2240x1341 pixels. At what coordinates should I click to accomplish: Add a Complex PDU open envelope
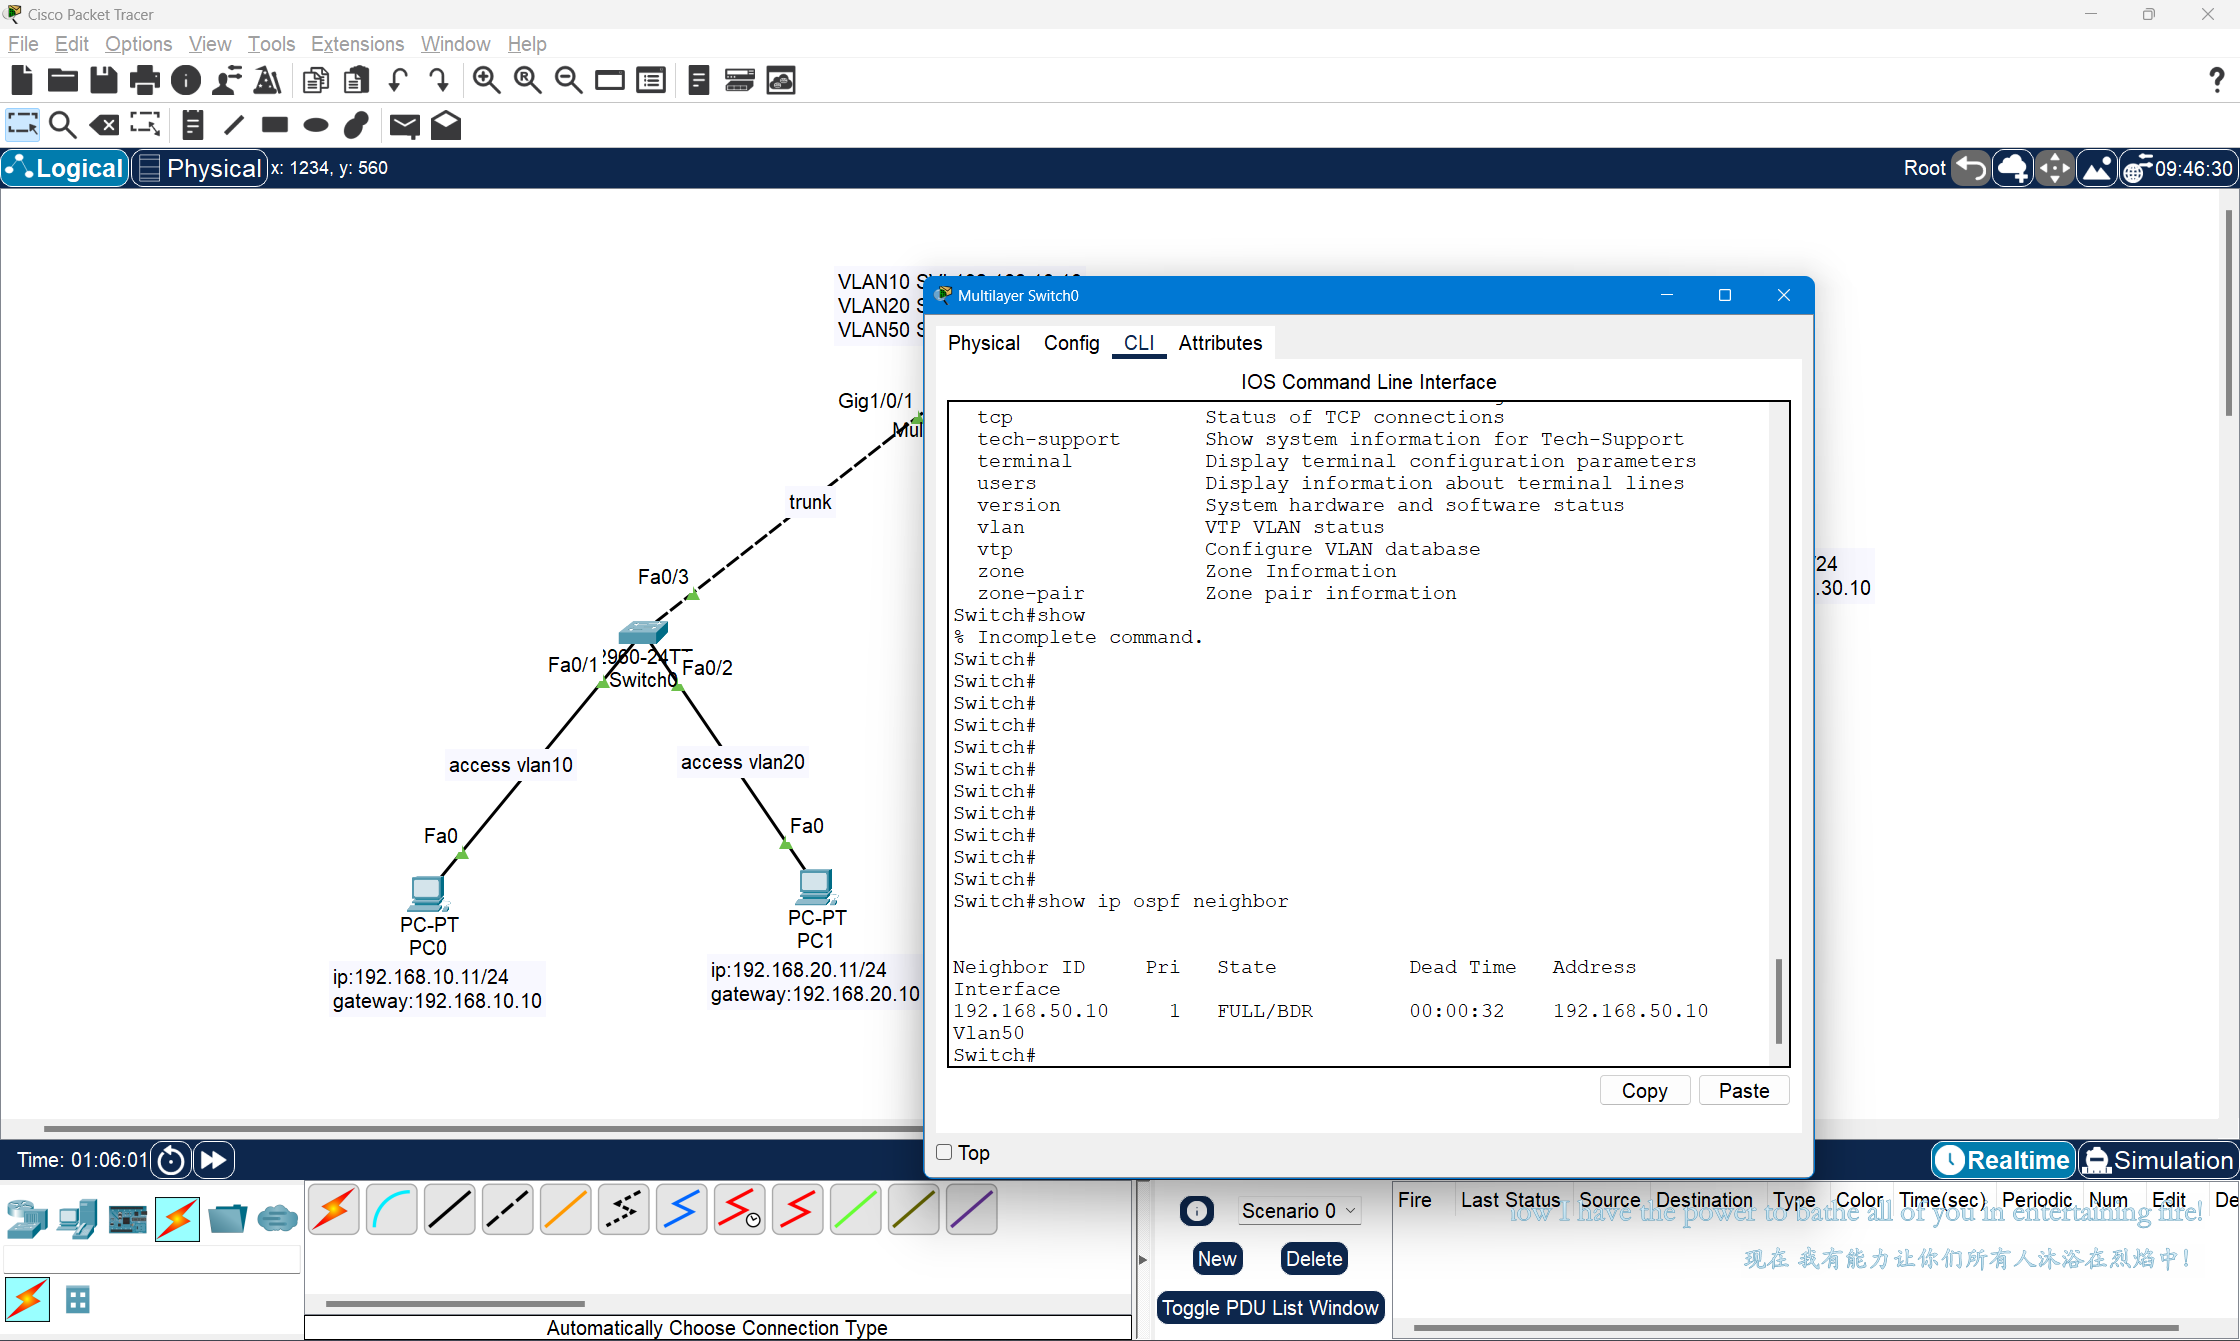[x=446, y=125]
